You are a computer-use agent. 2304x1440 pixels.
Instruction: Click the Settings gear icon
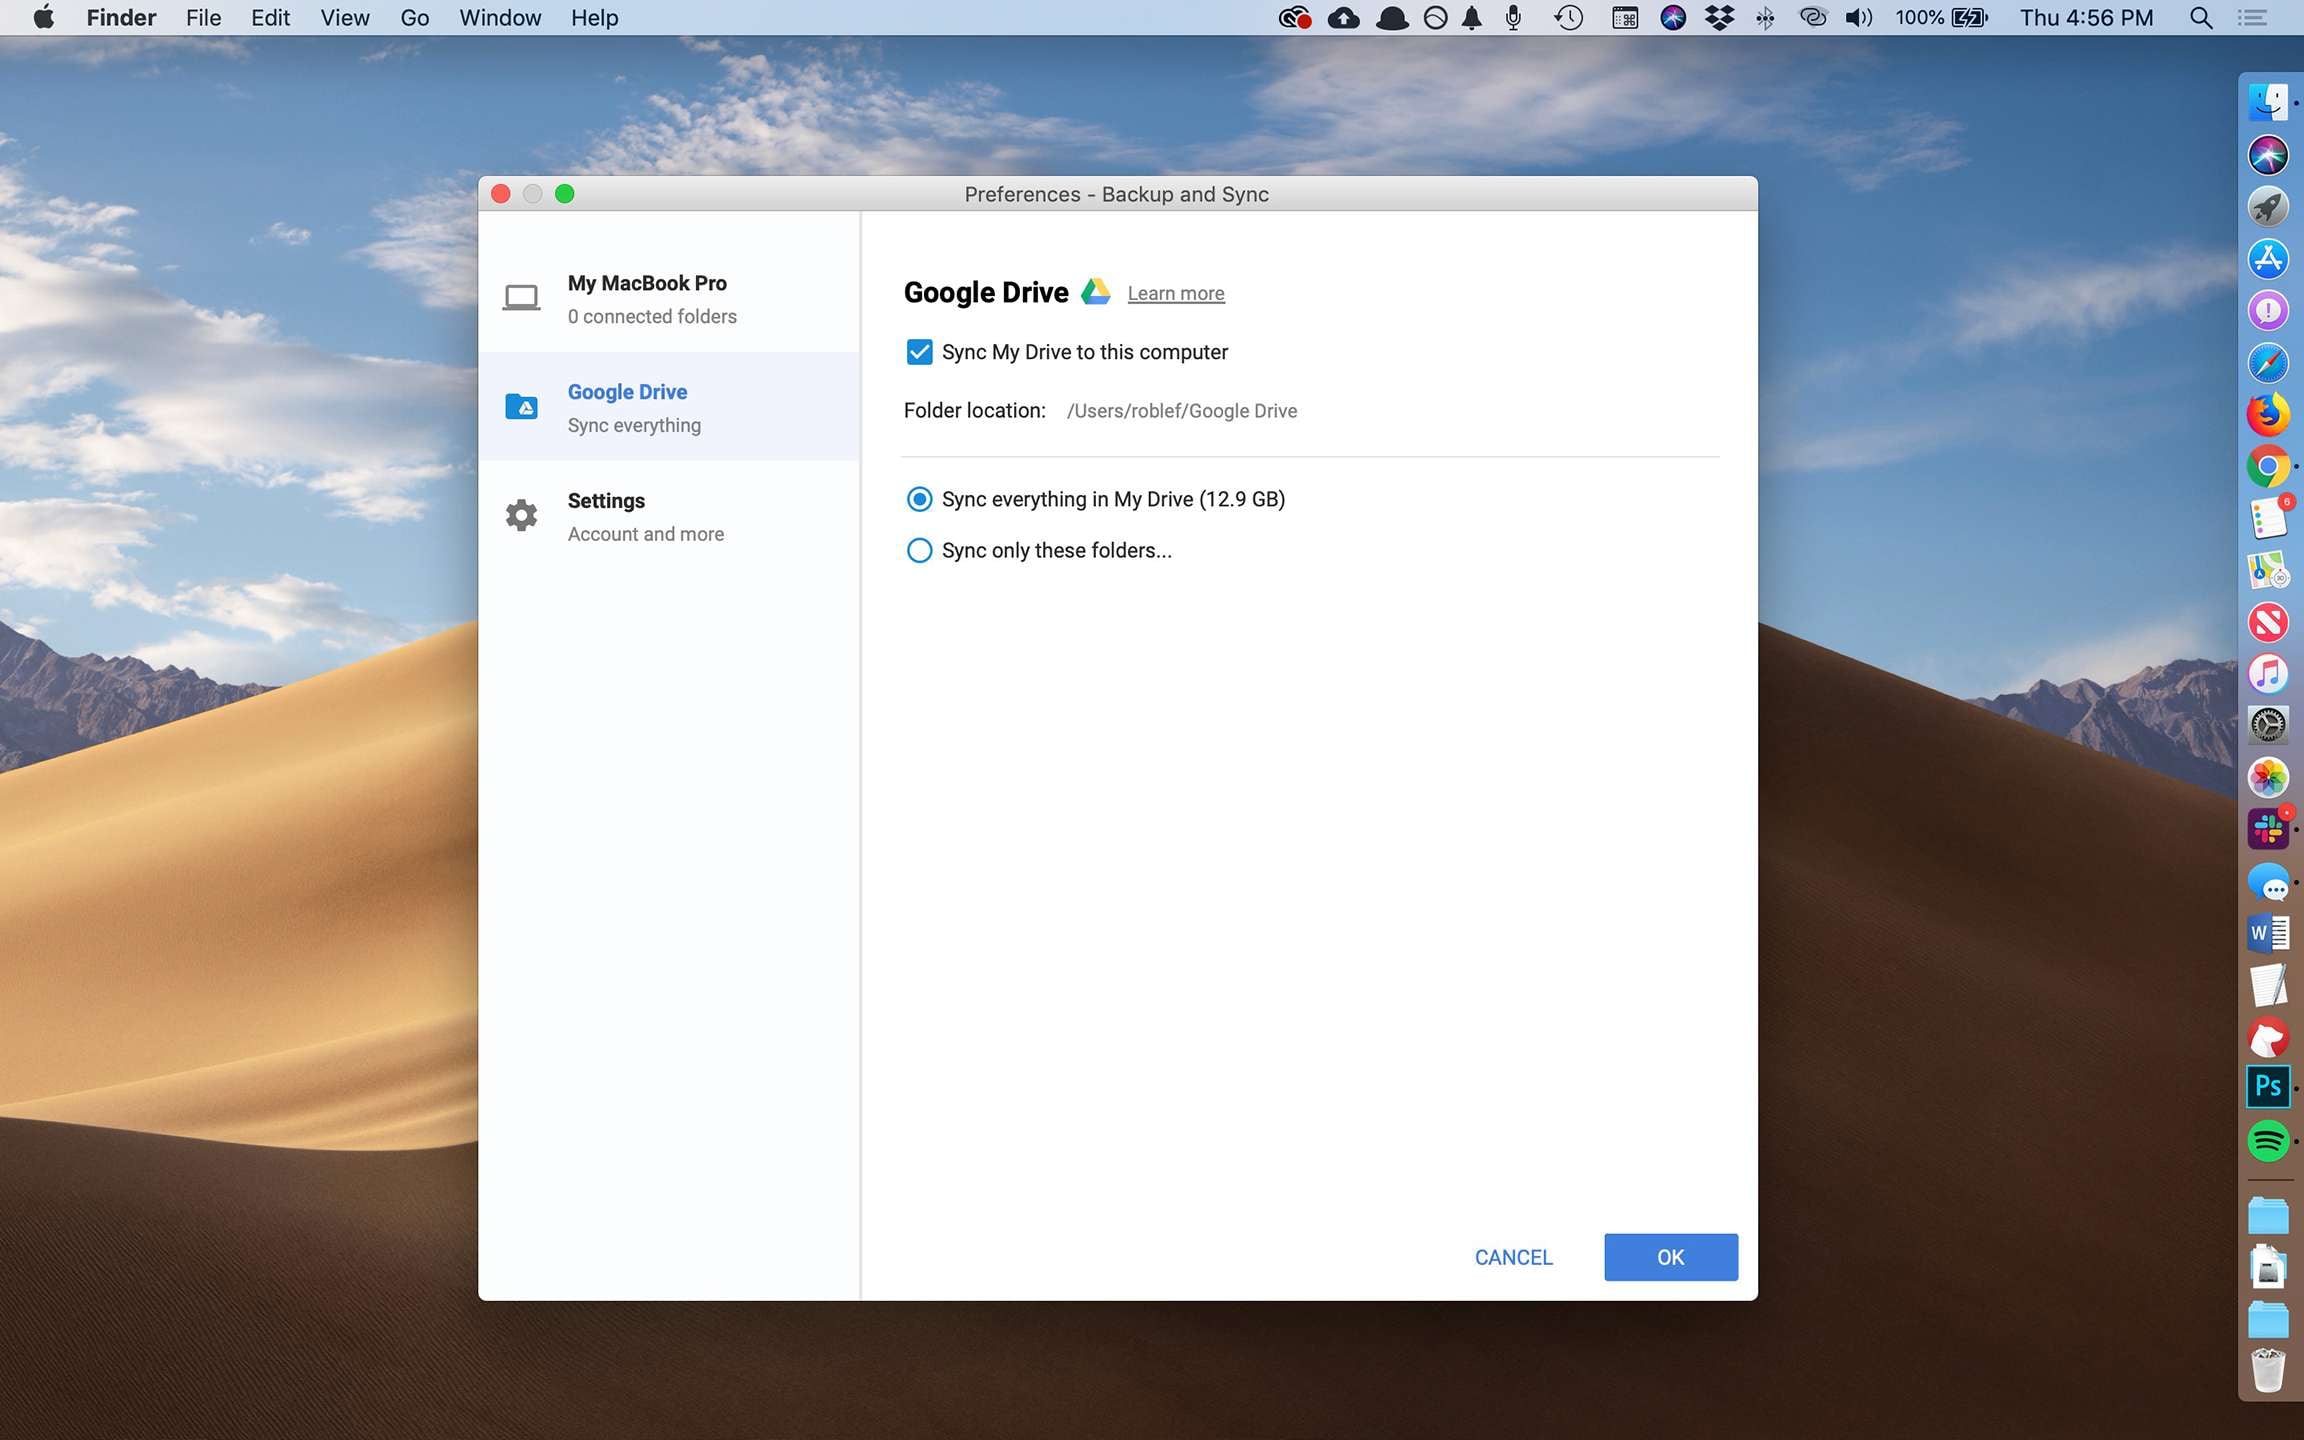[x=521, y=515]
